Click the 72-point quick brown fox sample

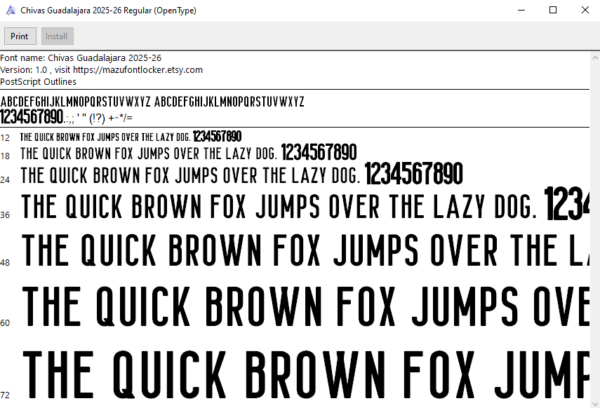pyautogui.click(x=305, y=375)
